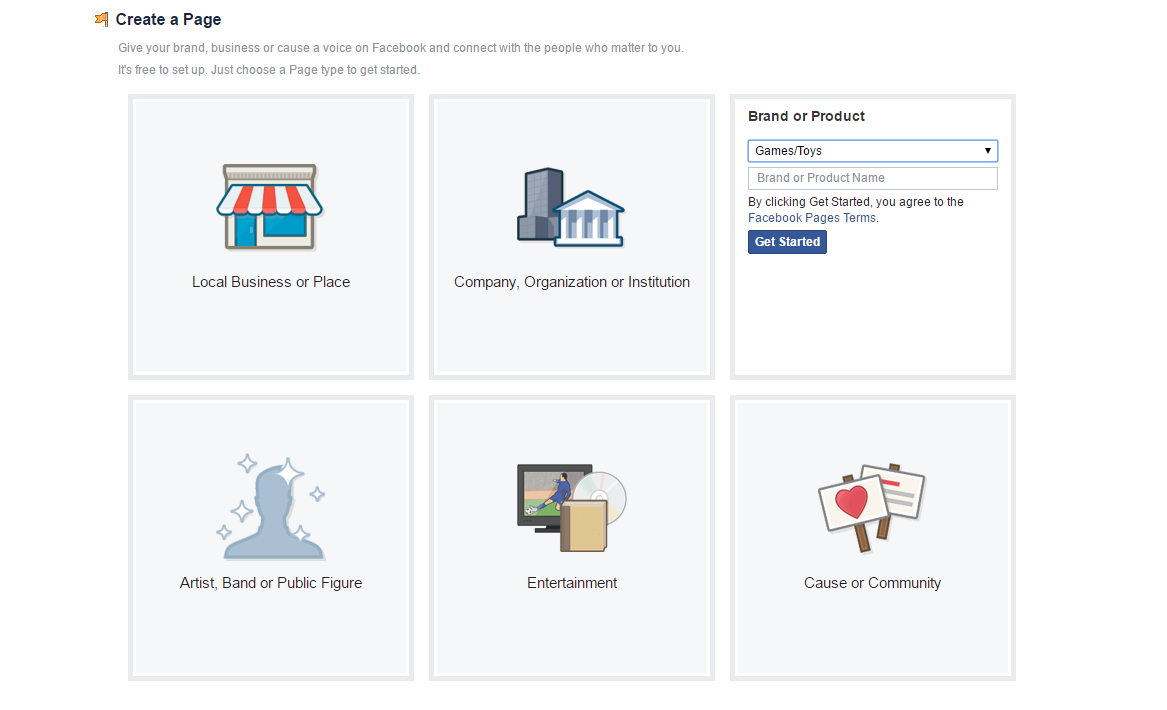Click the heart on the front sign
The width and height of the screenshot is (1167, 710).
click(851, 502)
